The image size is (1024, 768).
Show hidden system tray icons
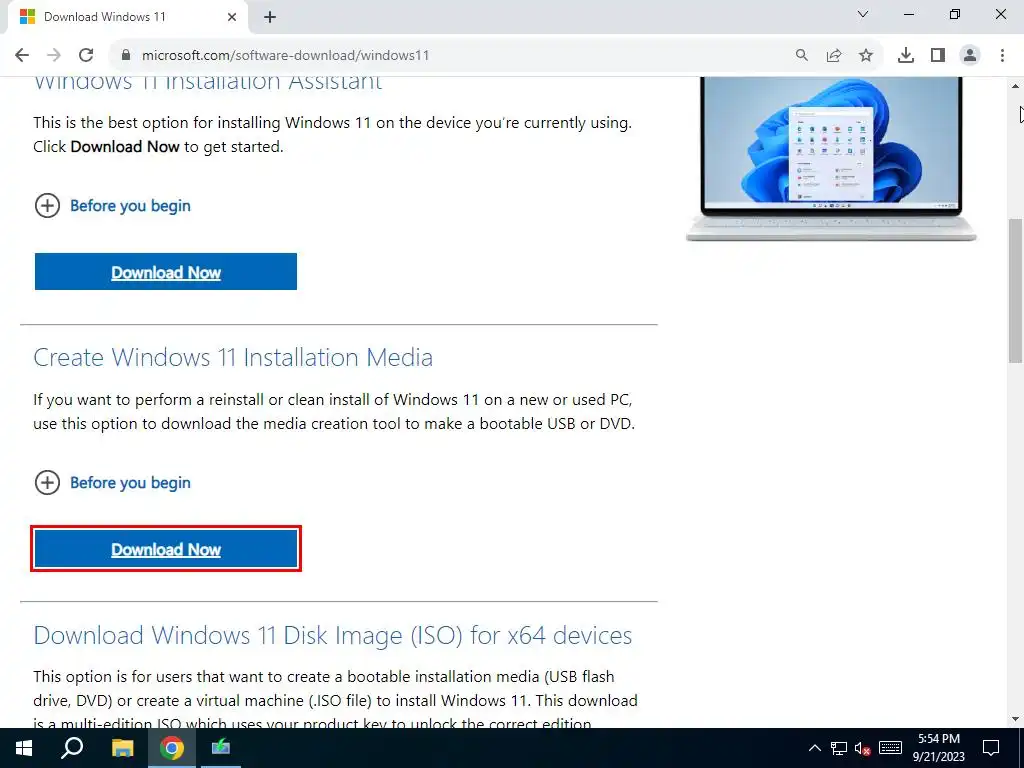pos(814,748)
